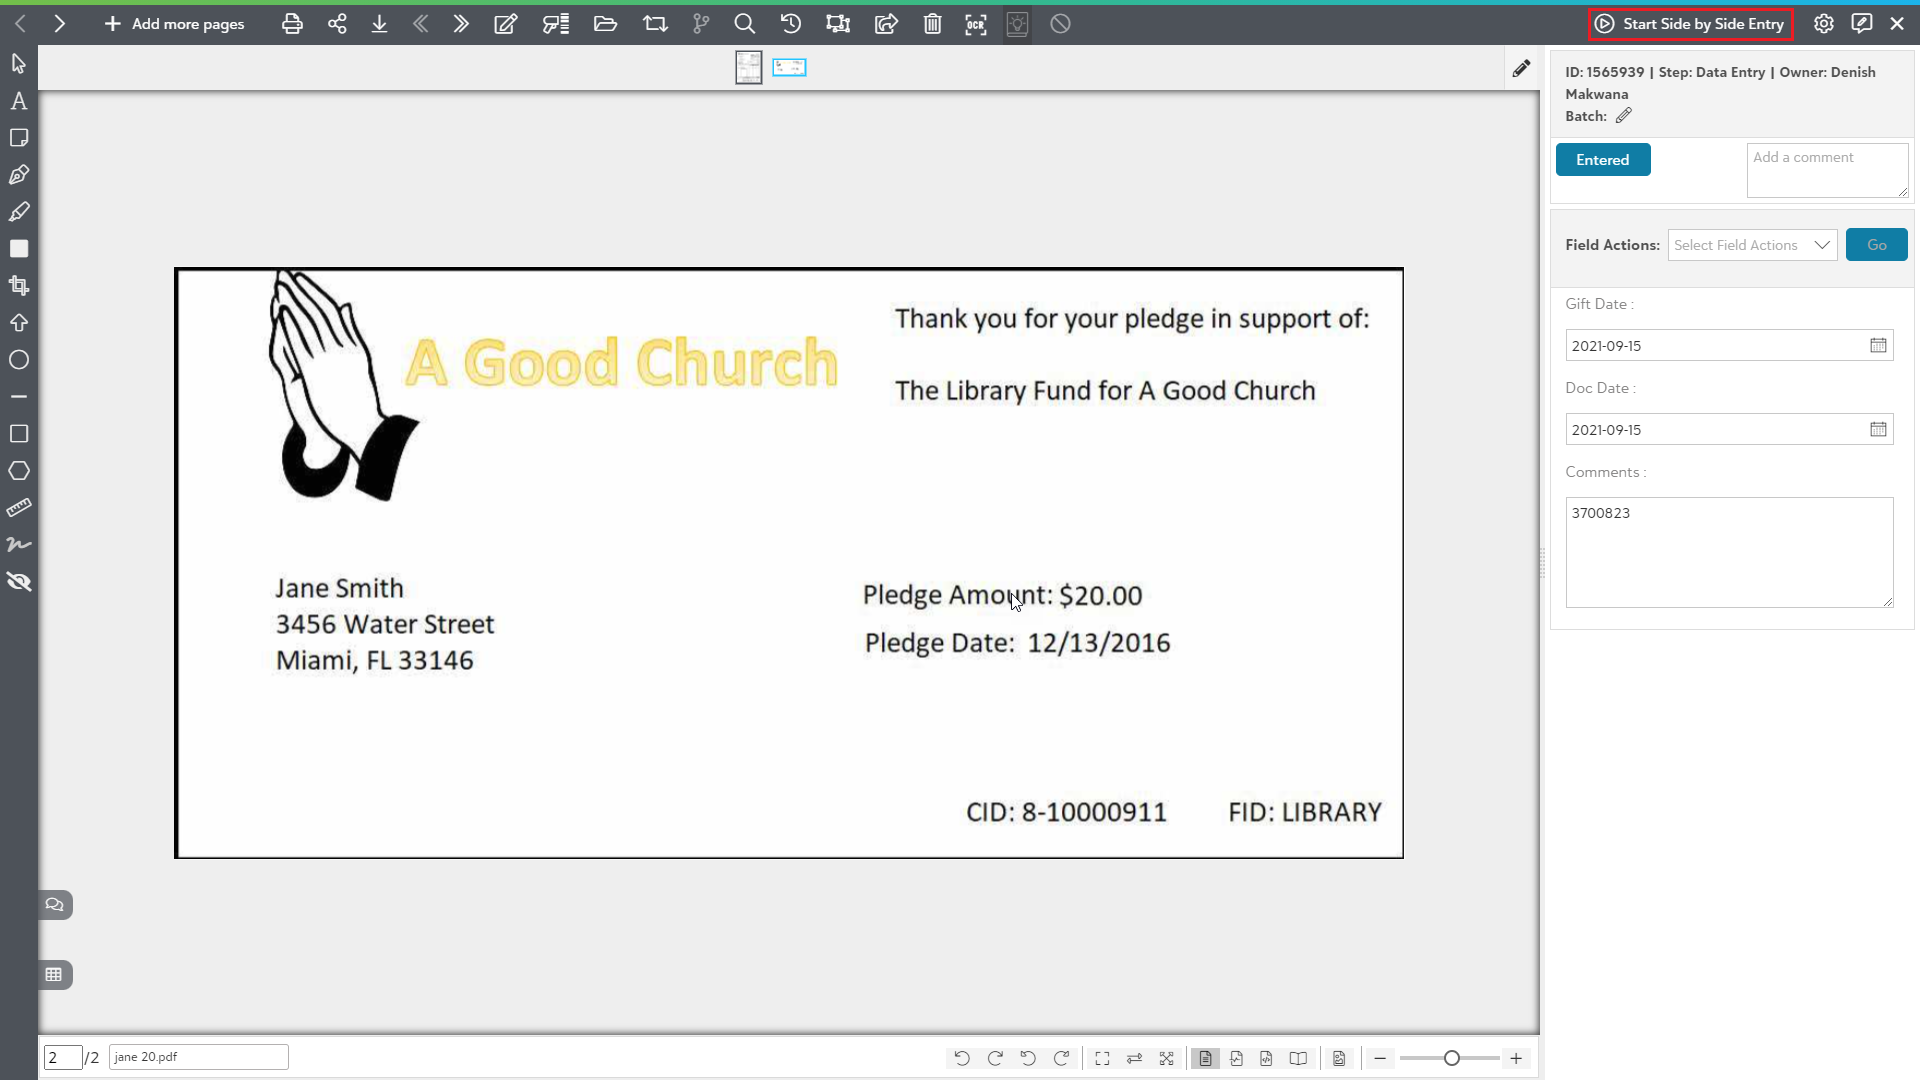Click the zoom slider handle

tap(1451, 1058)
